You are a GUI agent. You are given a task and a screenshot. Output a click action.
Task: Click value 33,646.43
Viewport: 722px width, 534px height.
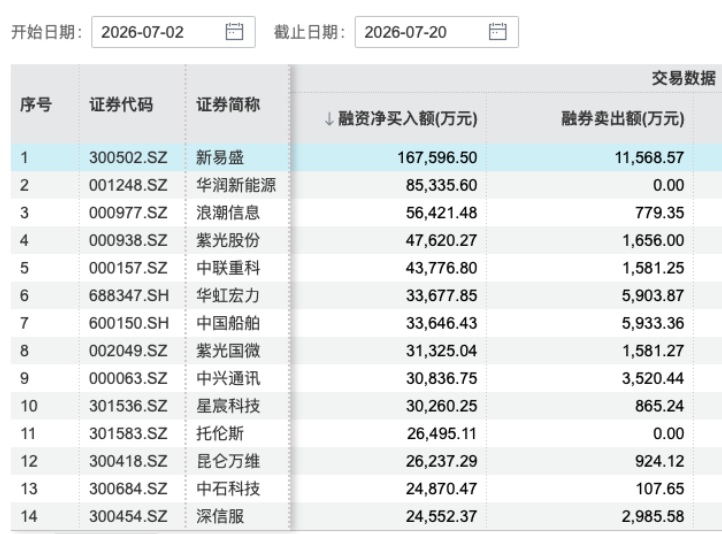coord(441,323)
